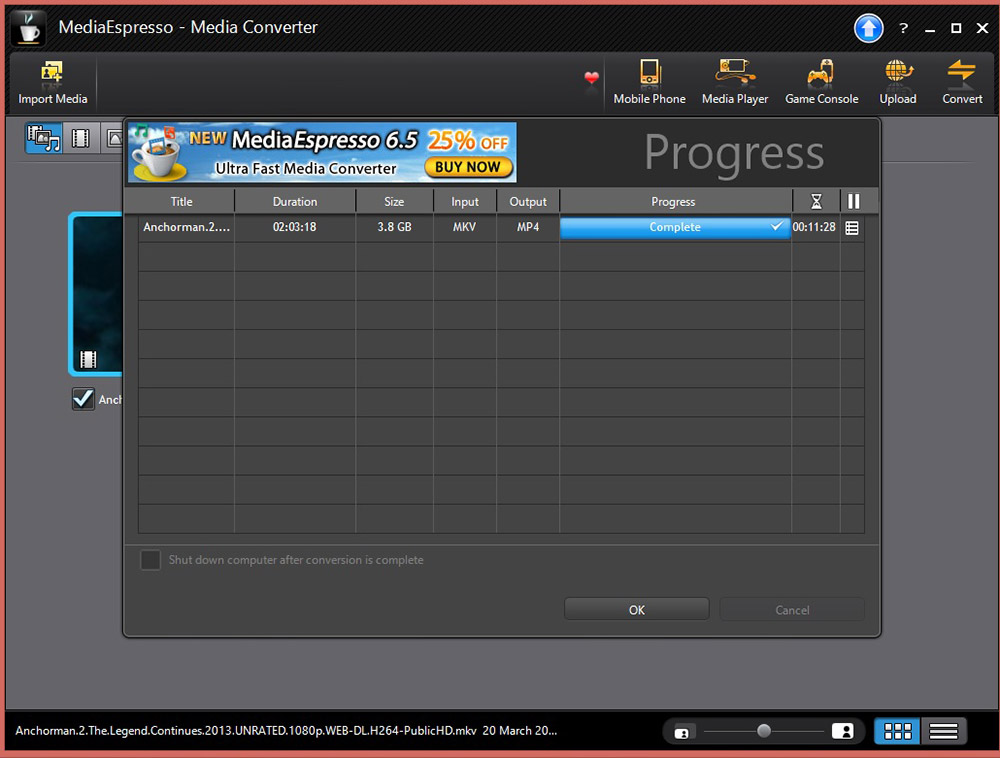The image size is (1000, 758).
Task: Click the Cancel button
Action: (x=792, y=609)
